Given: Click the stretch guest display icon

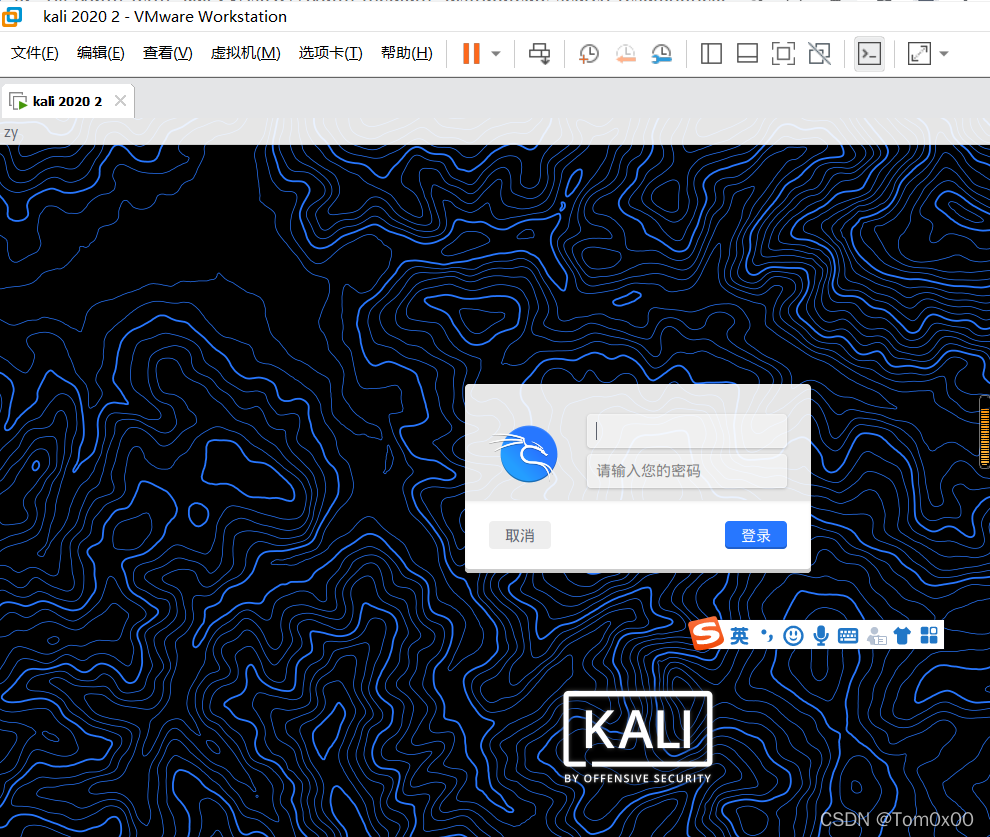Looking at the screenshot, I should tap(919, 54).
